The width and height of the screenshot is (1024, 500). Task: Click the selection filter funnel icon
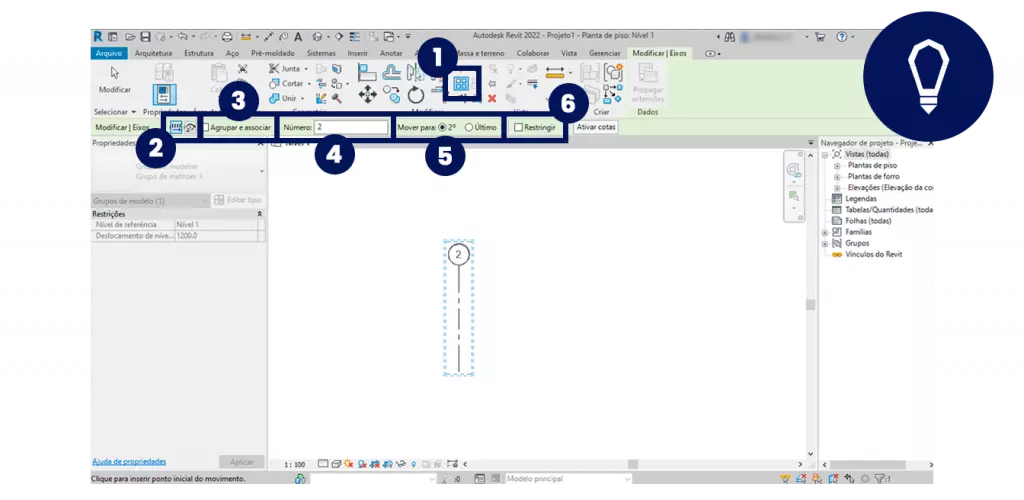[881, 478]
